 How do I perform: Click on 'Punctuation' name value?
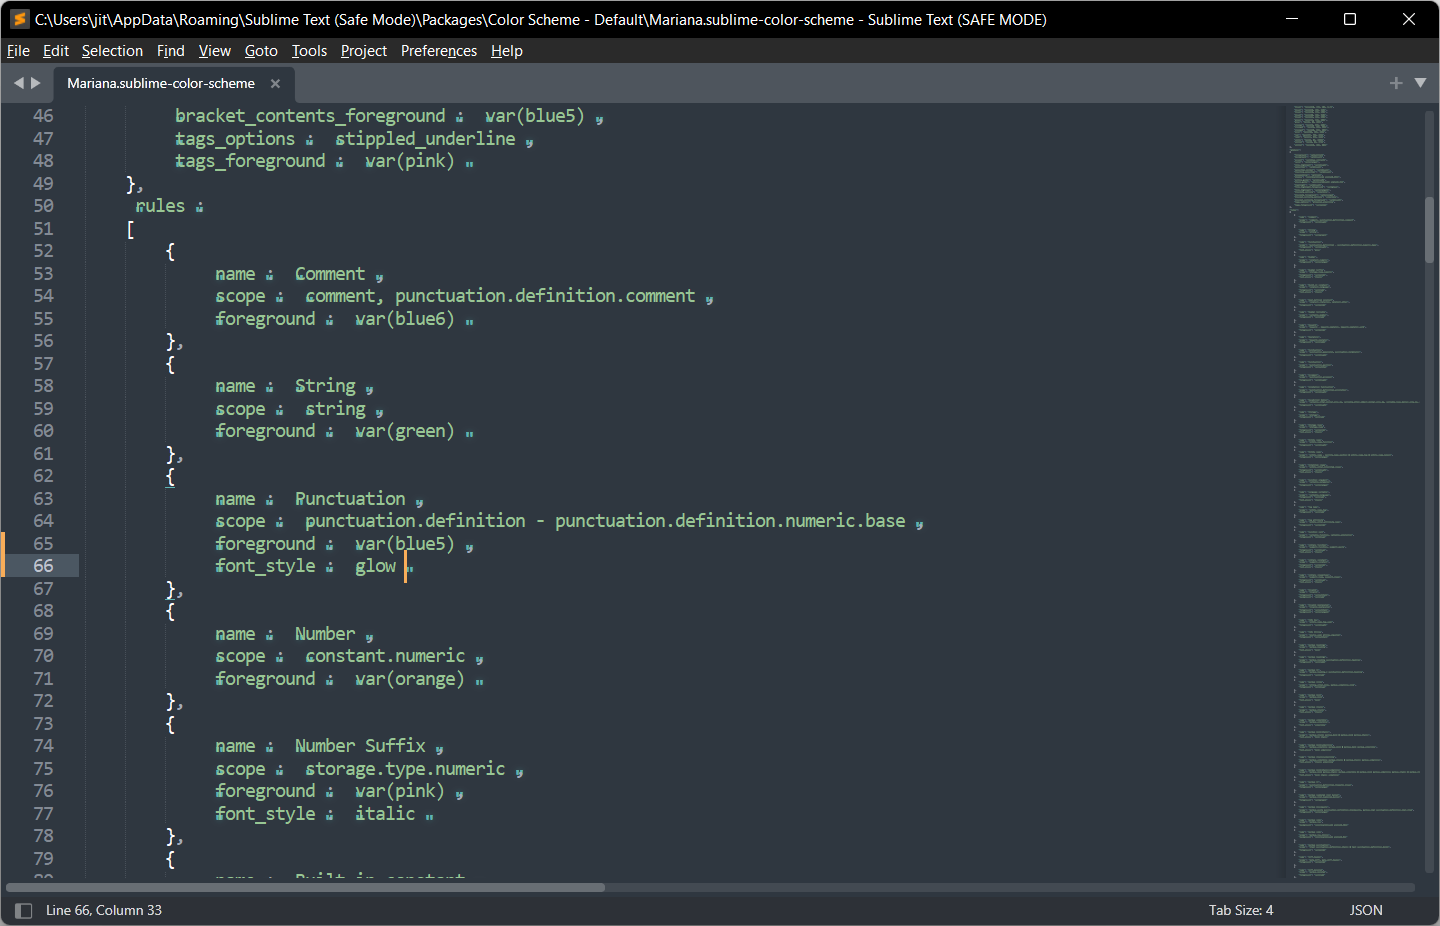(350, 499)
